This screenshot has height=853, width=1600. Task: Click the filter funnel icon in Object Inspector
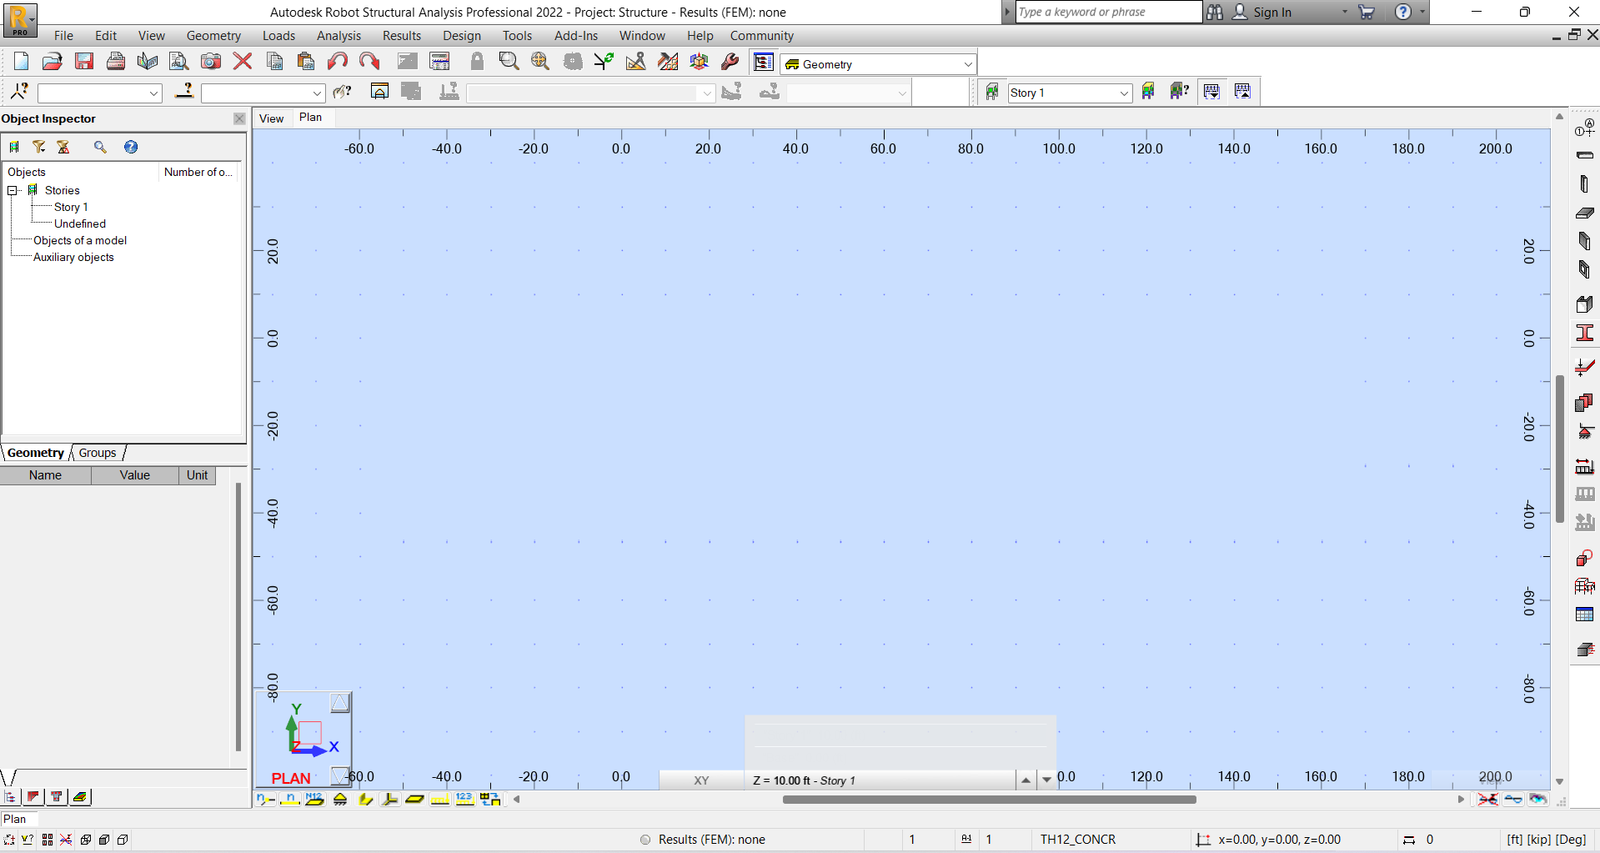point(39,147)
